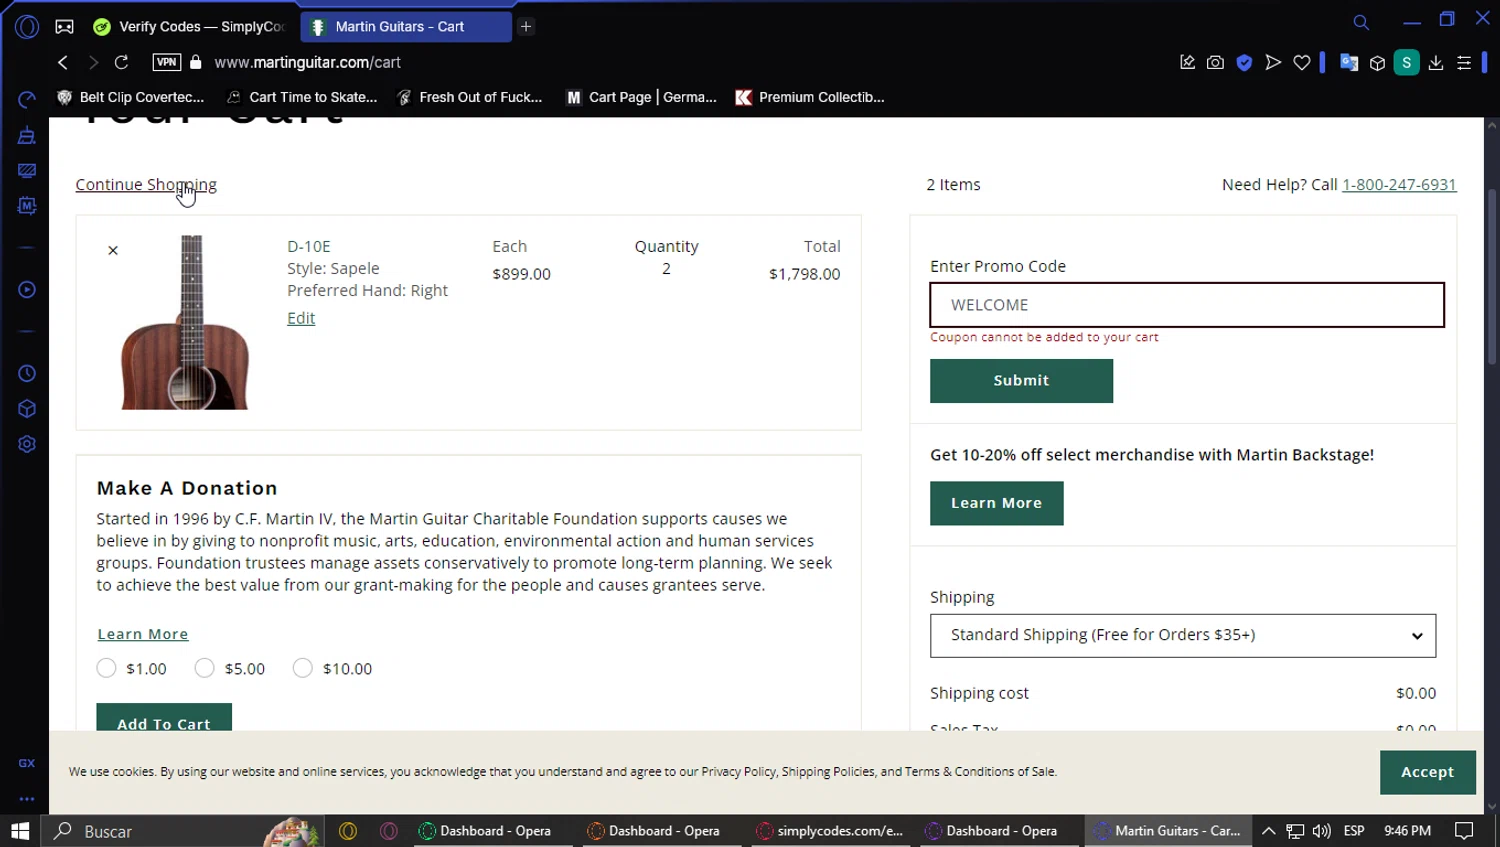The height and width of the screenshot is (847, 1500).
Task: Open Premium Collectib bookmark
Action: (810, 97)
